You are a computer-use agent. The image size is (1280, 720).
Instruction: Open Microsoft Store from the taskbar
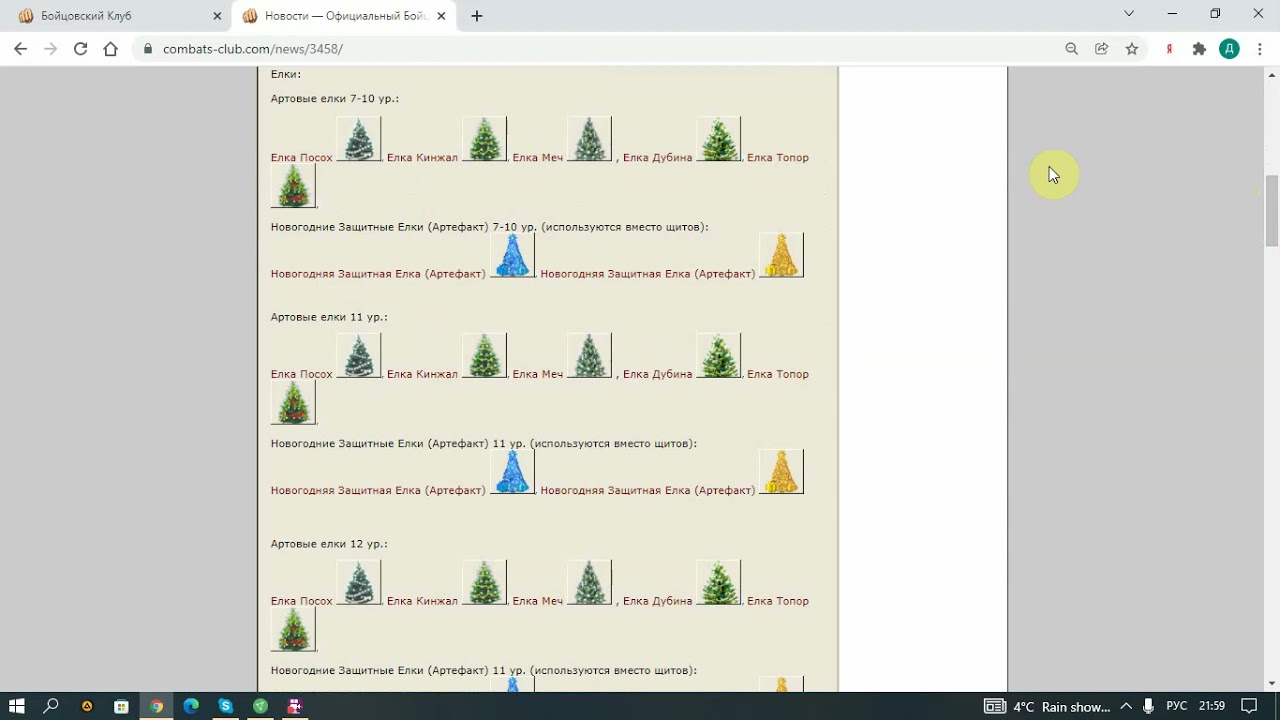coord(121,706)
